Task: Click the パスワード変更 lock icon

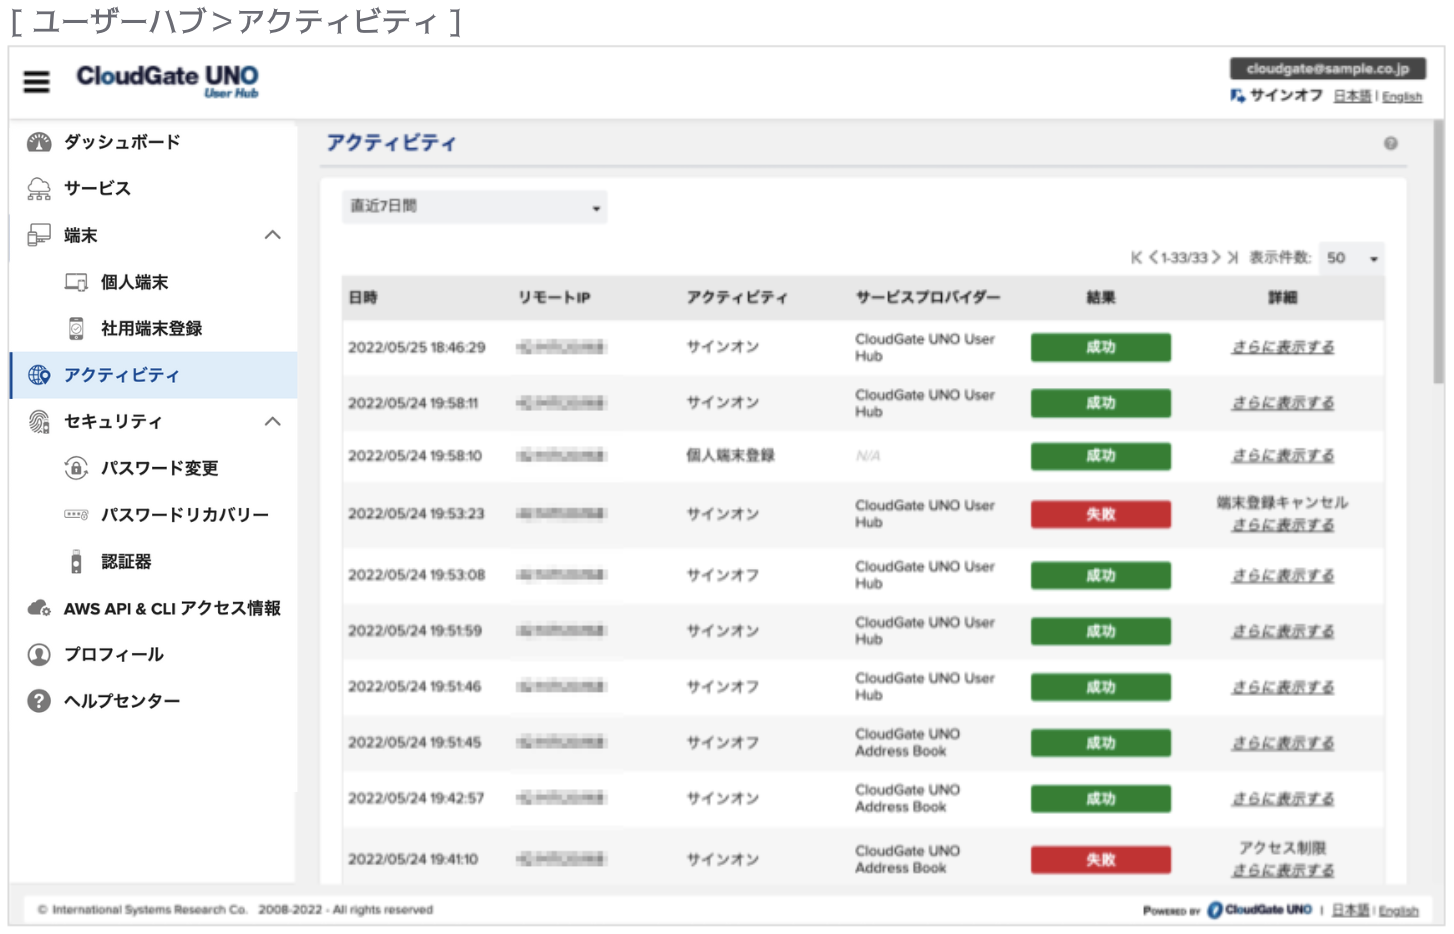Action: (76, 468)
